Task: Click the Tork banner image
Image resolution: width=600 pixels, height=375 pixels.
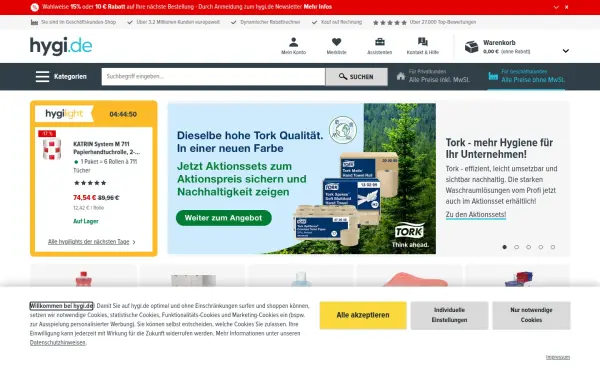Action: click(302, 178)
